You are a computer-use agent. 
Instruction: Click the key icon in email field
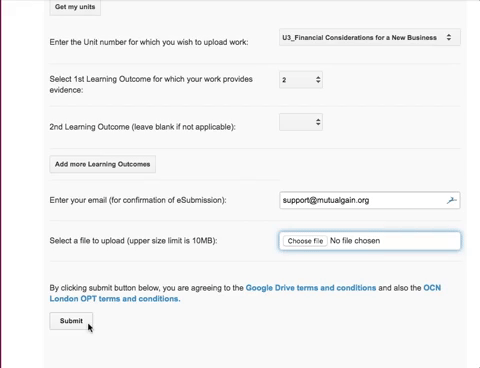coord(452,200)
